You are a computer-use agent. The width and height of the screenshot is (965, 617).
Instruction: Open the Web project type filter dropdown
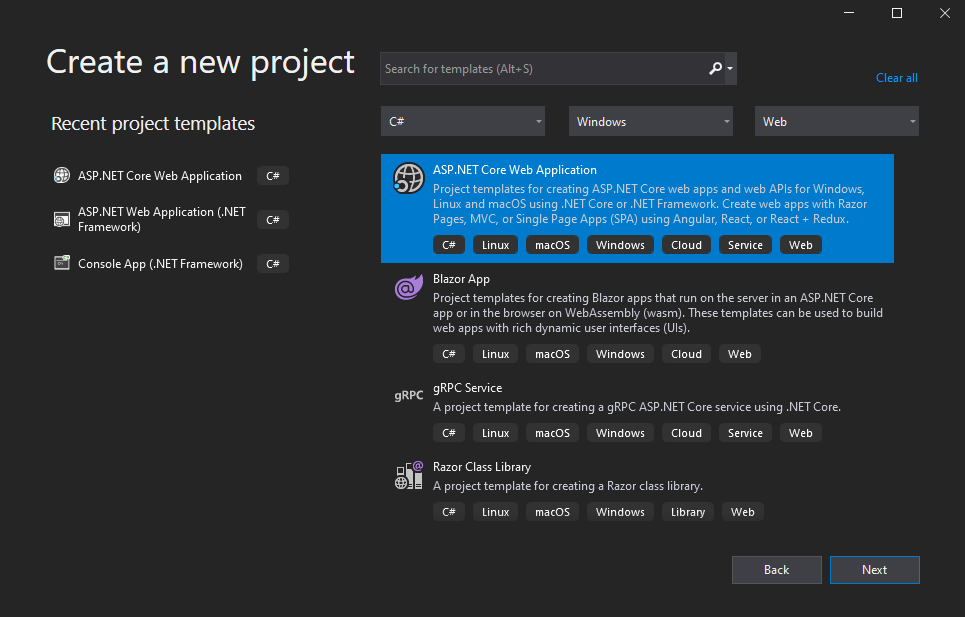tap(836, 121)
